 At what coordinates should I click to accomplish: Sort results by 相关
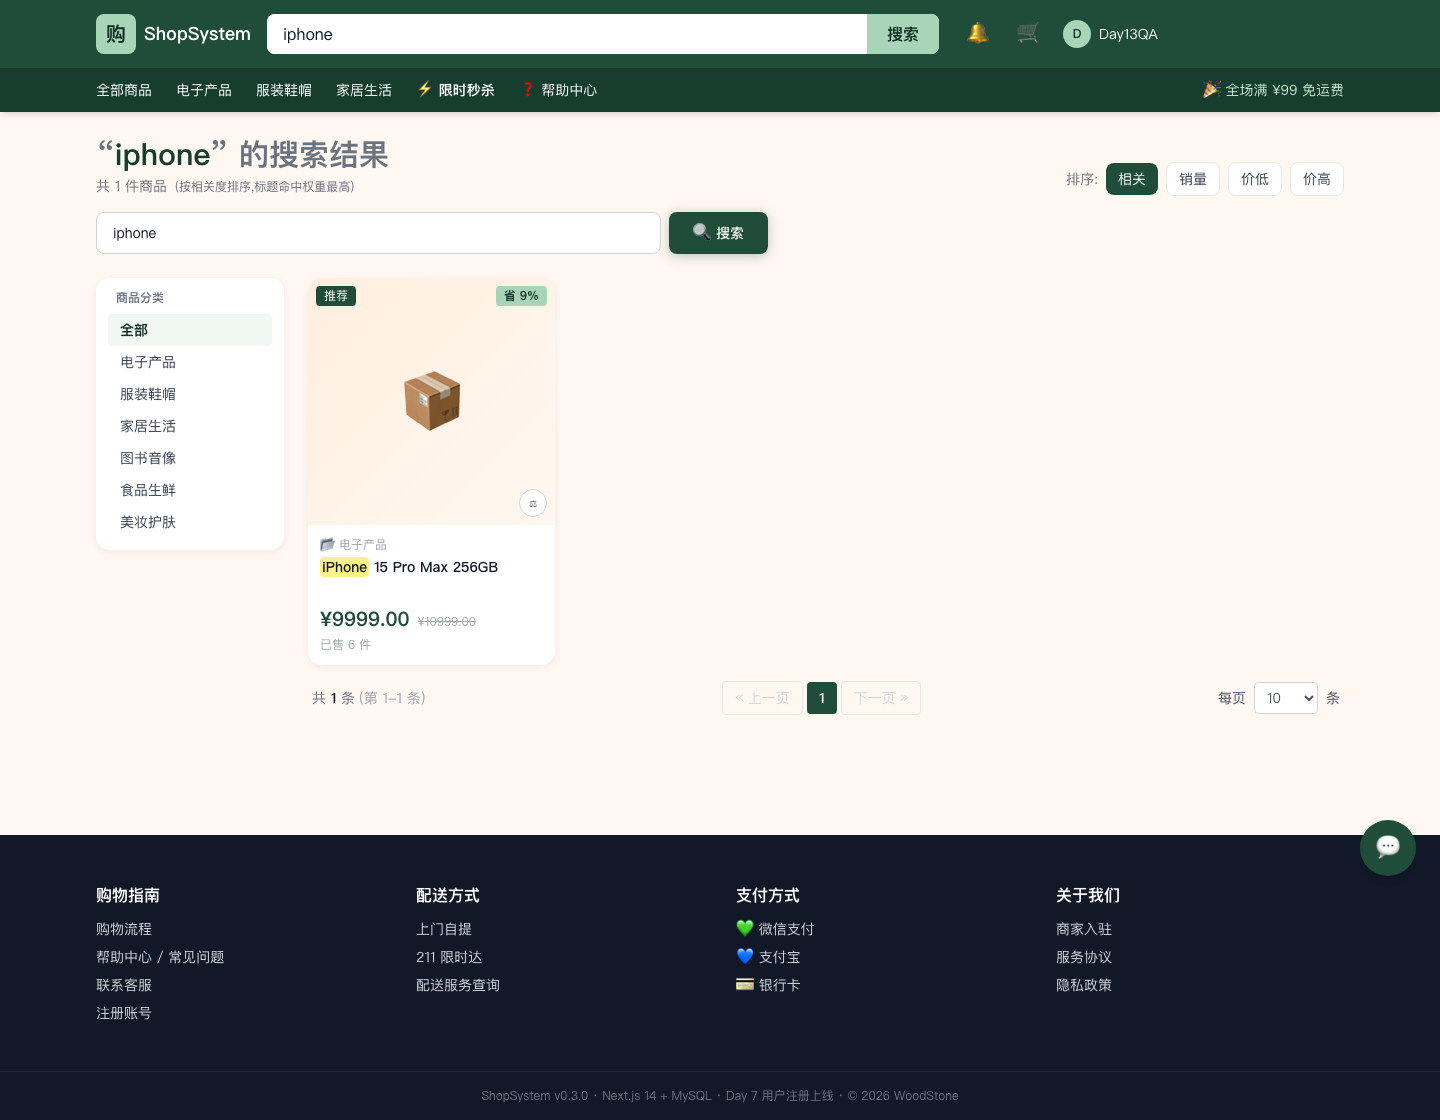coord(1132,179)
